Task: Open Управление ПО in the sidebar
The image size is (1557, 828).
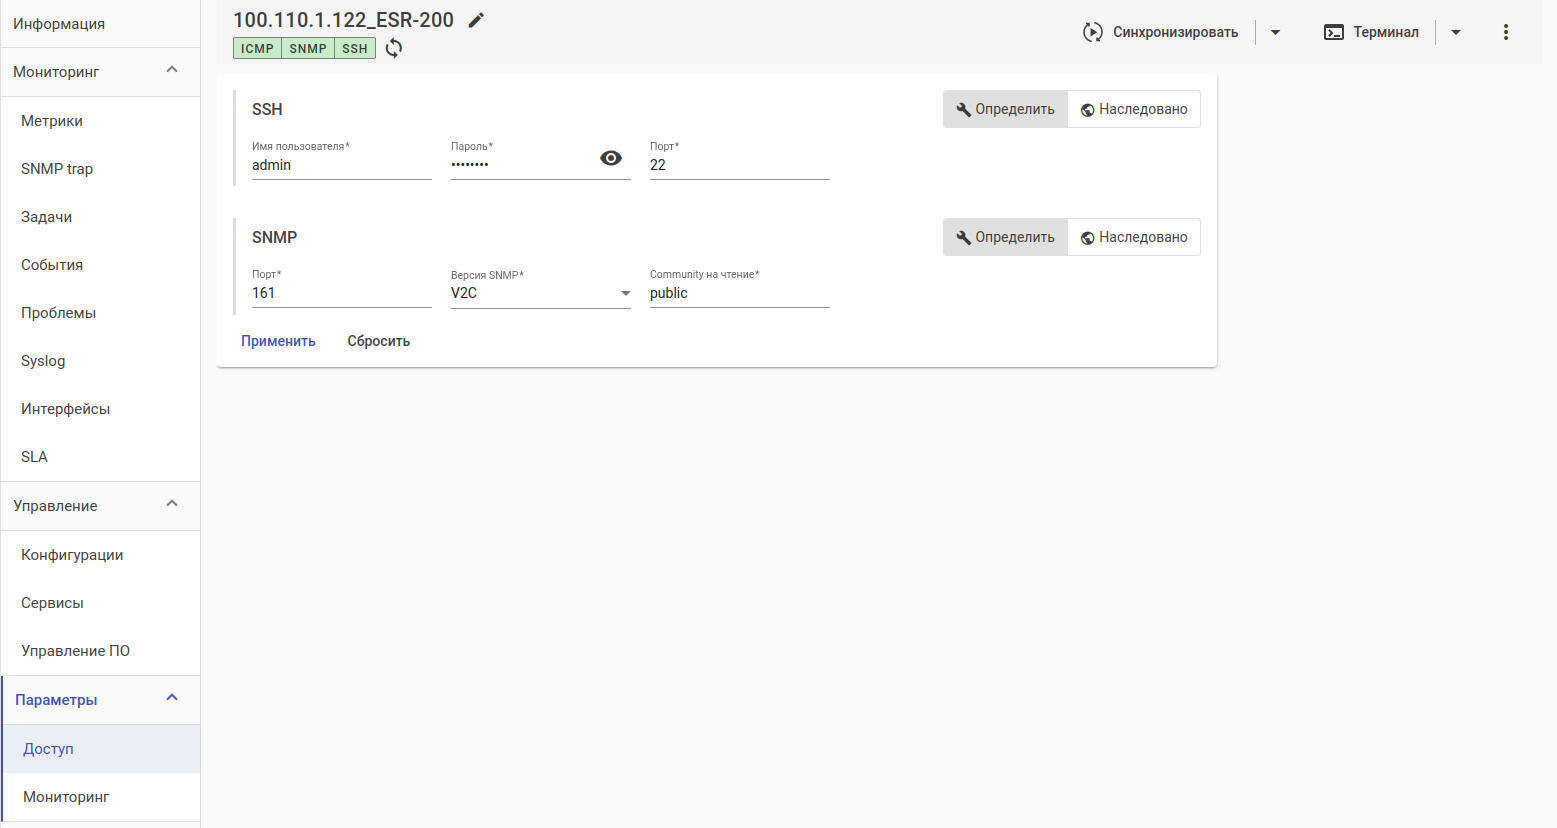Action: [x=100, y=651]
